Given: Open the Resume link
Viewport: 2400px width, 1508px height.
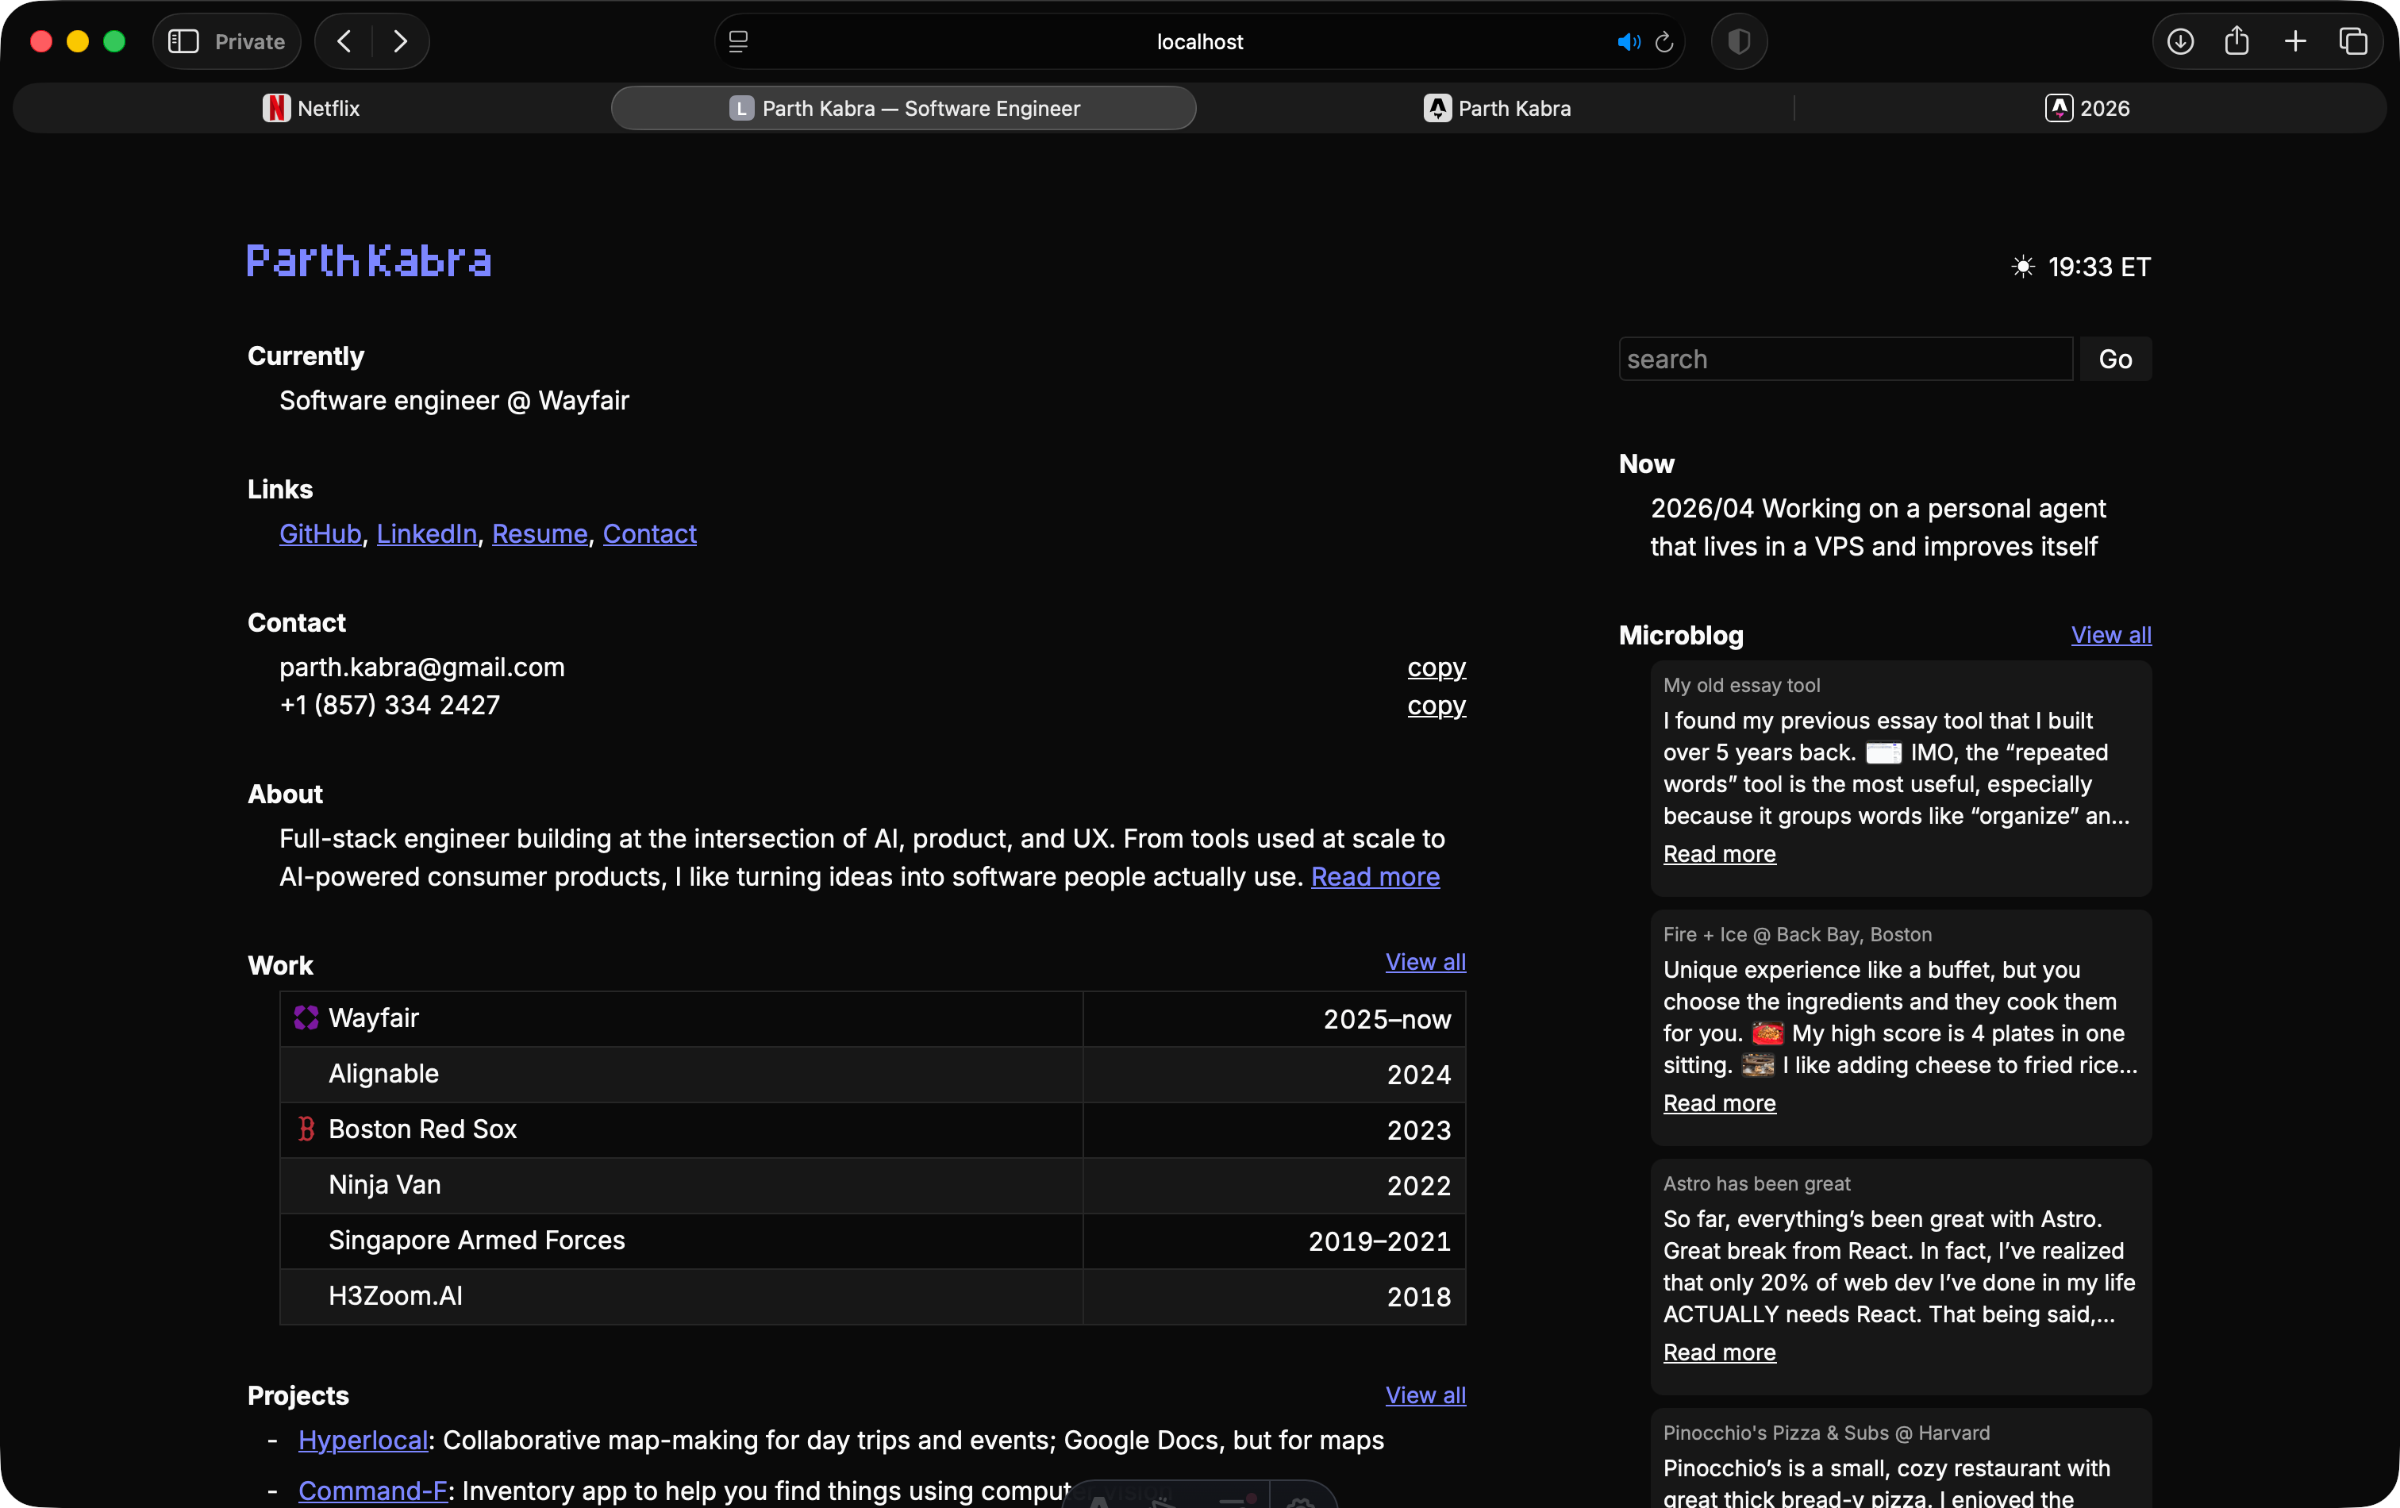Looking at the screenshot, I should point(539,533).
